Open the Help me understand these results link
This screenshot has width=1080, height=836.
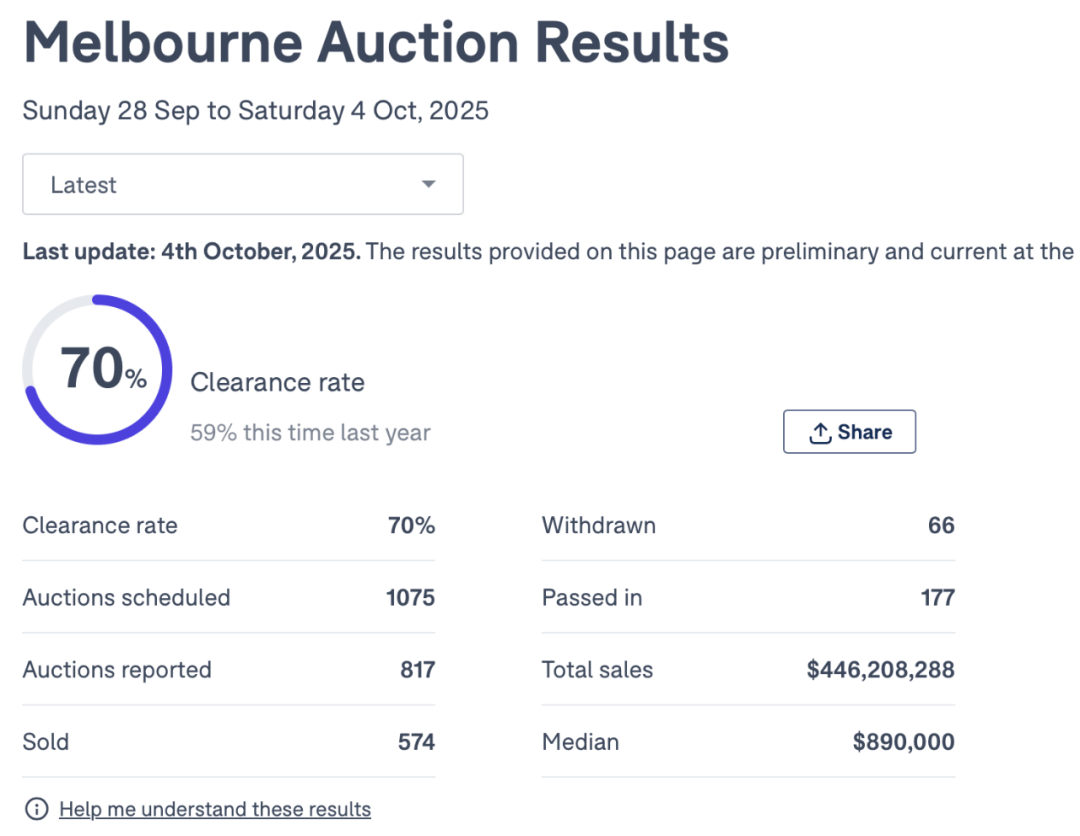pyautogui.click(x=215, y=809)
